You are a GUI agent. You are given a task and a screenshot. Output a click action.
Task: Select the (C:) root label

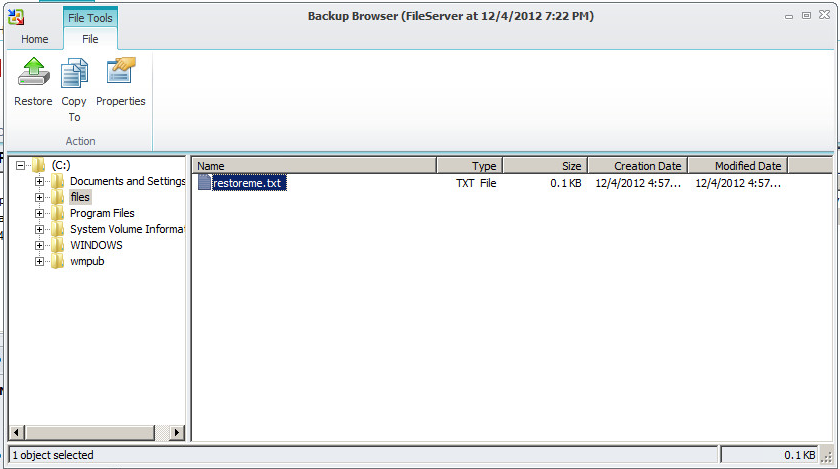pos(61,165)
